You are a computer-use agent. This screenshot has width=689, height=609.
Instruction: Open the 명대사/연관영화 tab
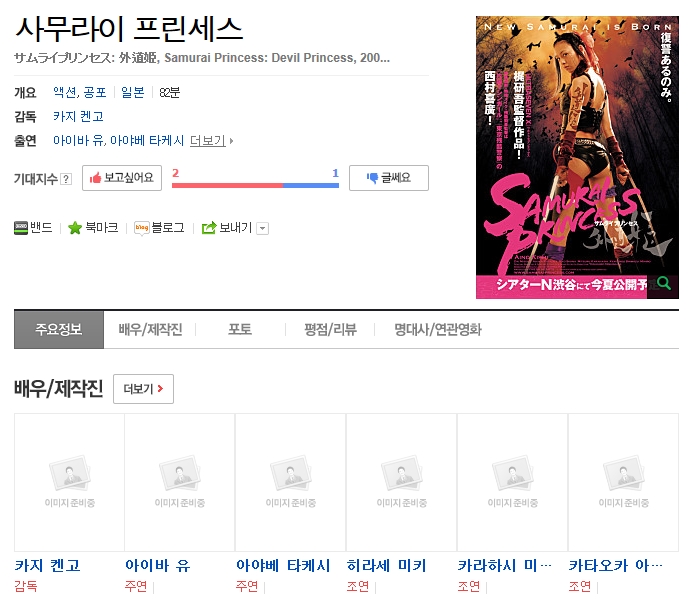(438, 330)
